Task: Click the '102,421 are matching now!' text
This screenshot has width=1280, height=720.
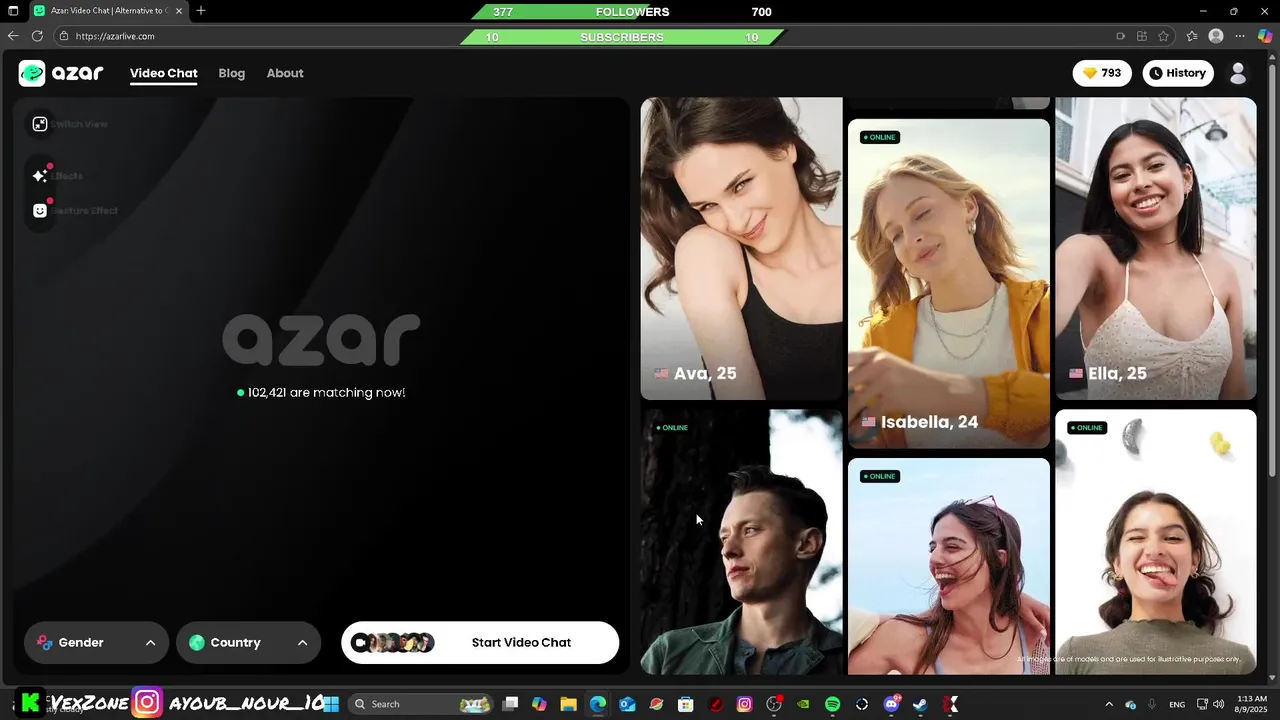Action: 326,393
